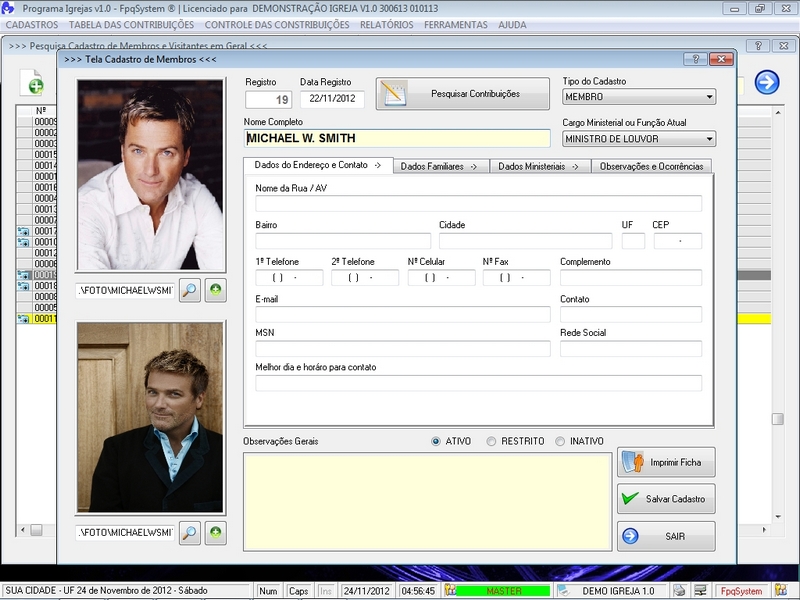Viewport: 800px width, 600px height.
Task: Expand the Cargo Ministerial ou Função Atual dropdown
Action: click(x=709, y=139)
